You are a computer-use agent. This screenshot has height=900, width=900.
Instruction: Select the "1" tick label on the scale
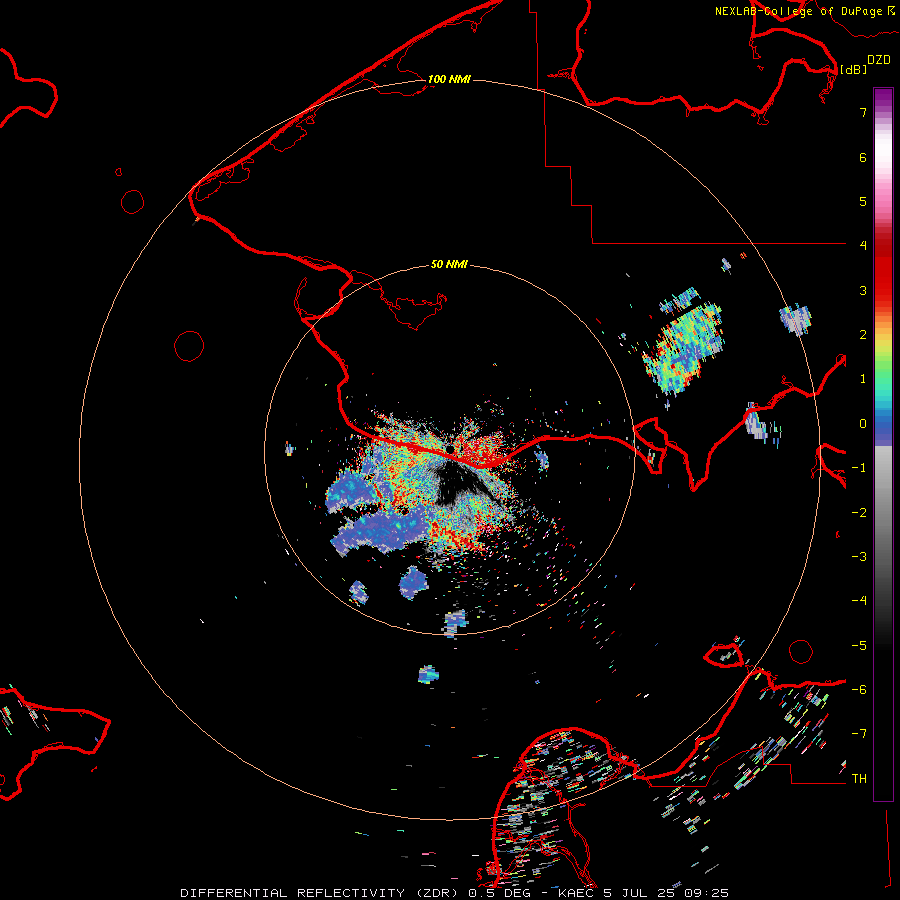coord(863,379)
